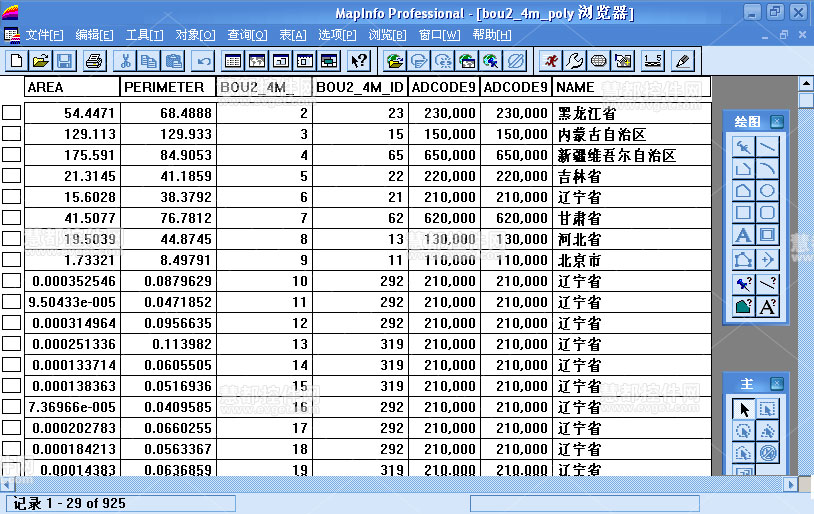Click the Undo arrow icon
The image size is (814, 514).
pyautogui.click(x=204, y=61)
